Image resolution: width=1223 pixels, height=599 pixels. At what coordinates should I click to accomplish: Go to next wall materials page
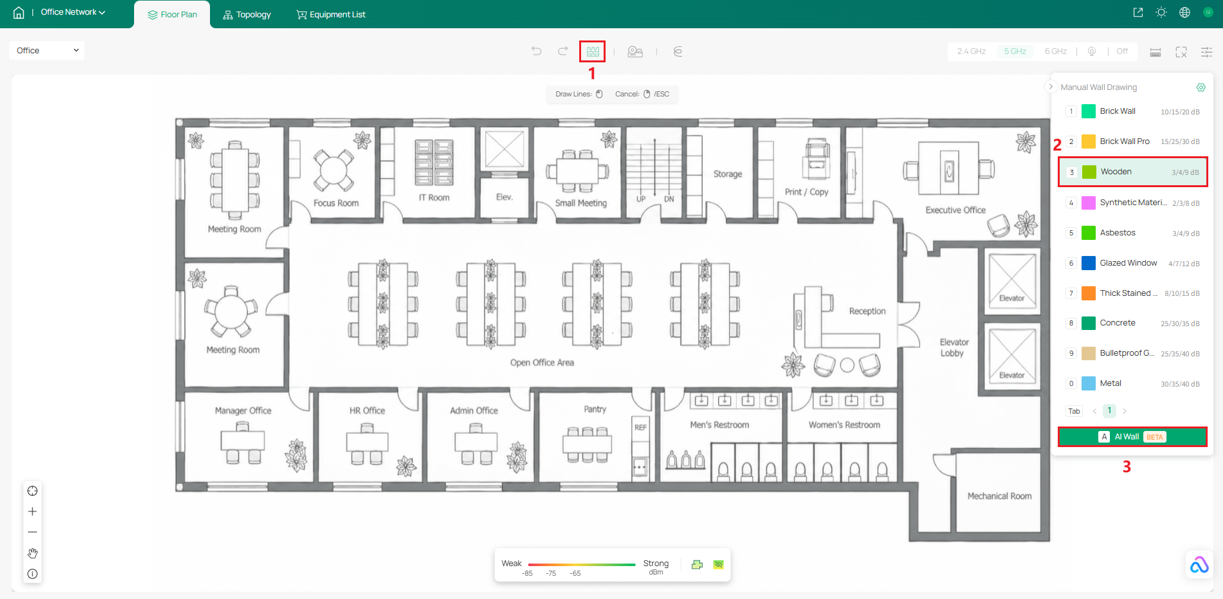tap(1124, 411)
